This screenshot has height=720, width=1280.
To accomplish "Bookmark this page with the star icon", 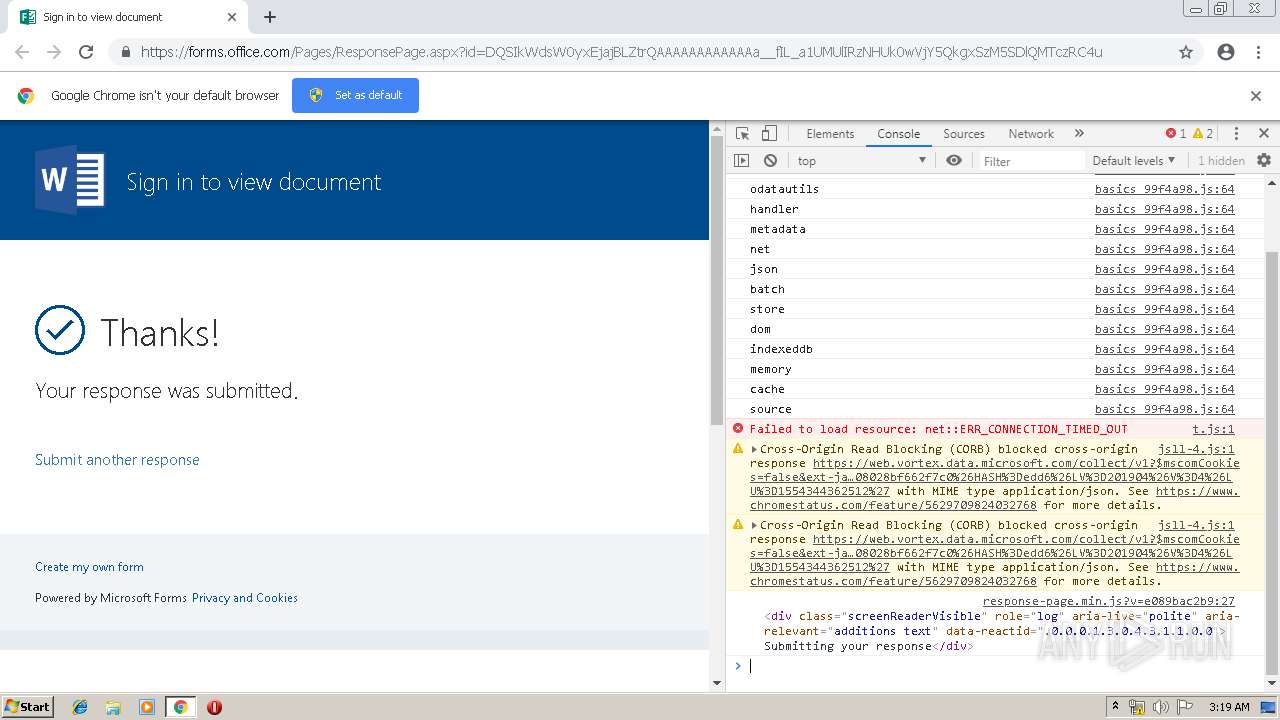I will [x=1186, y=52].
